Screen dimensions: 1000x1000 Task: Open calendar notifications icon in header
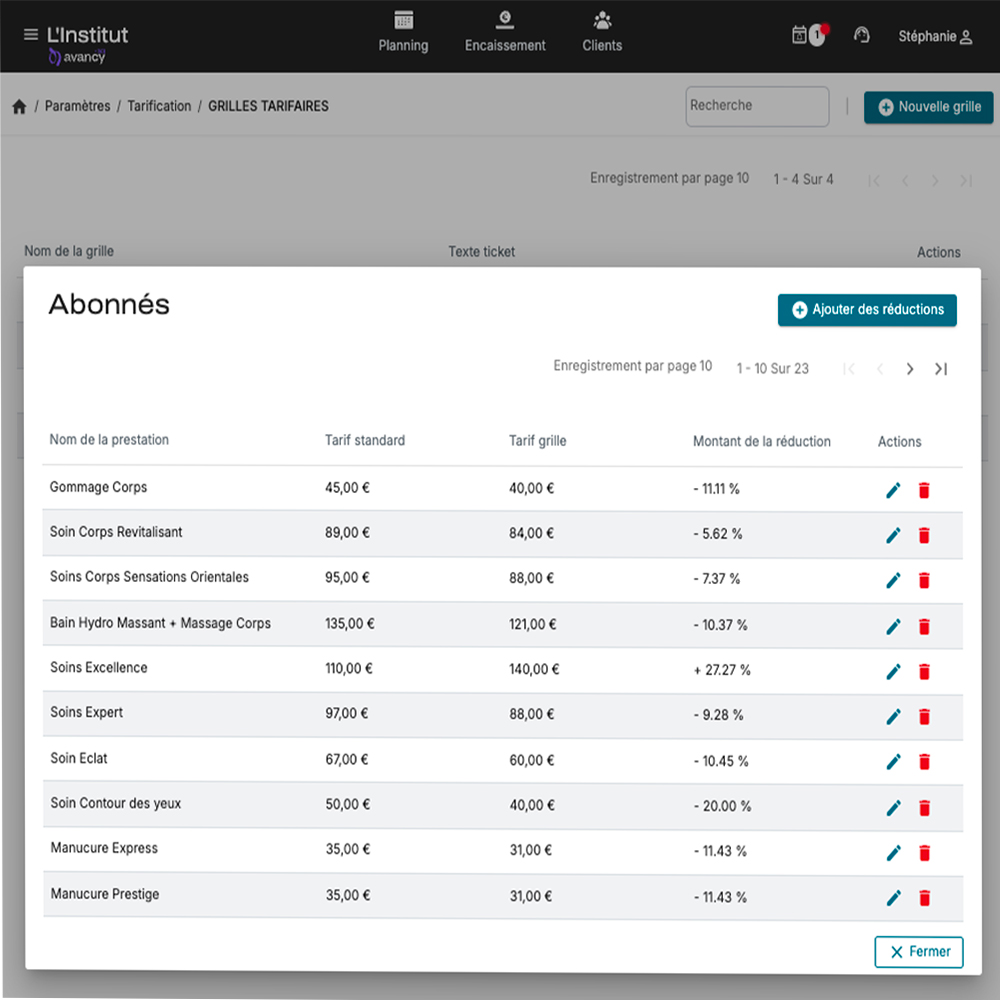(800, 35)
